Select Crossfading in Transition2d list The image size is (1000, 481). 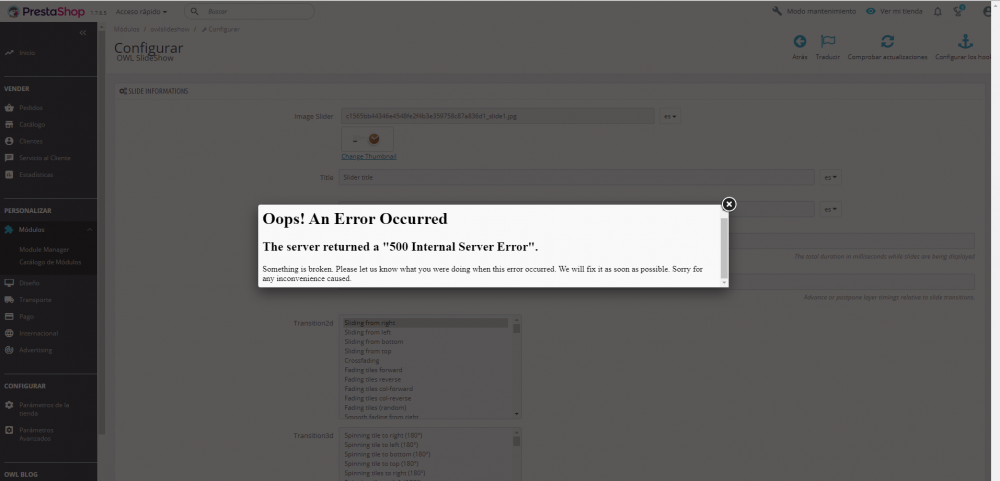click(425, 360)
